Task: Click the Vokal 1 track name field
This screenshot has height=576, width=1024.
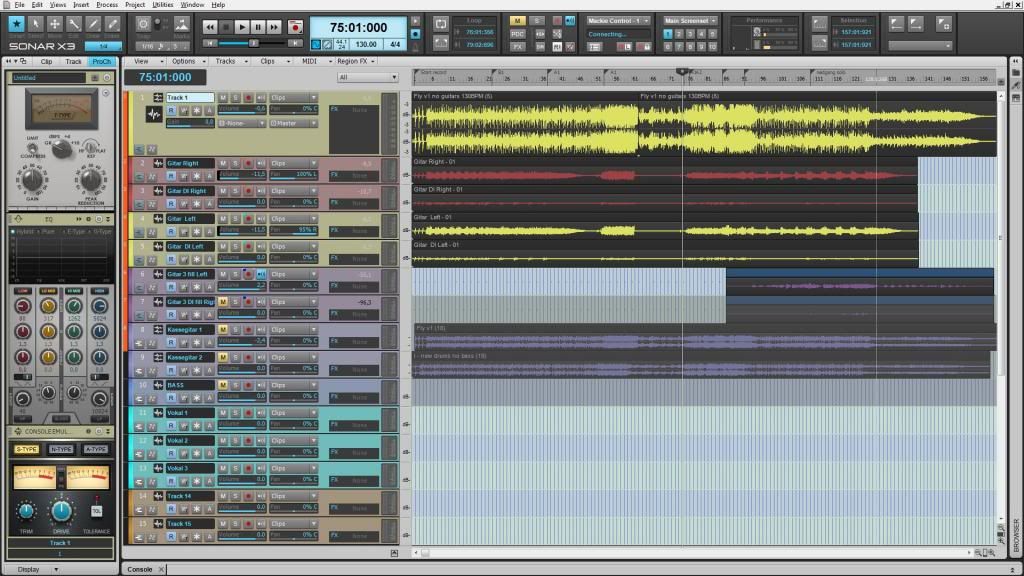Action: [x=189, y=413]
